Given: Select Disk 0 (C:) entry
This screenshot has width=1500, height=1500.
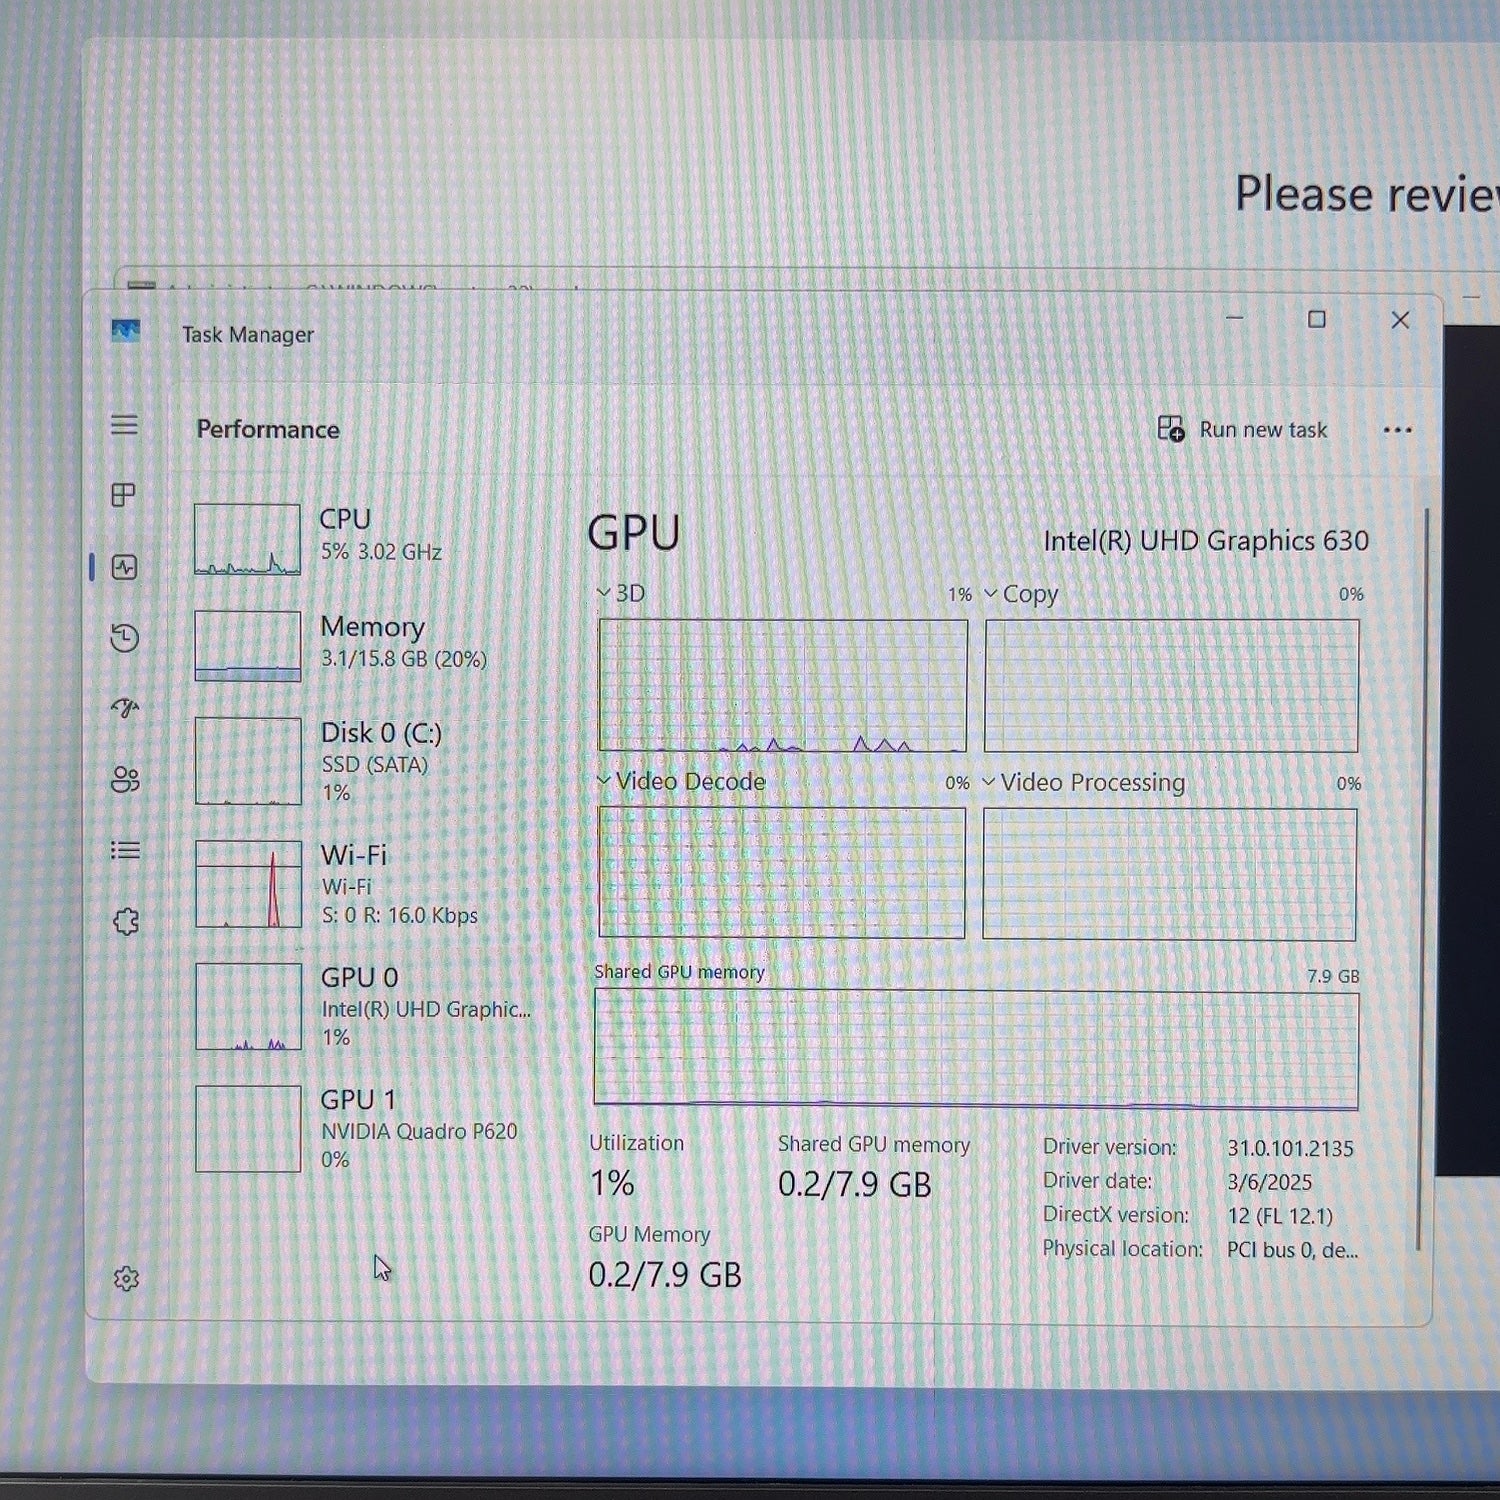Looking at the screenshot, I should point(365,761).
